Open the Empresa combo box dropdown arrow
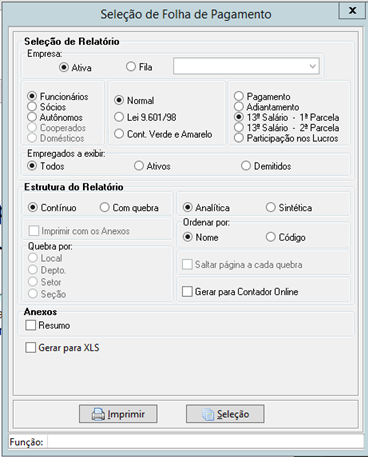Image resolution: width=368 pixels, height=457 pixels. click(x=312, y=66)
